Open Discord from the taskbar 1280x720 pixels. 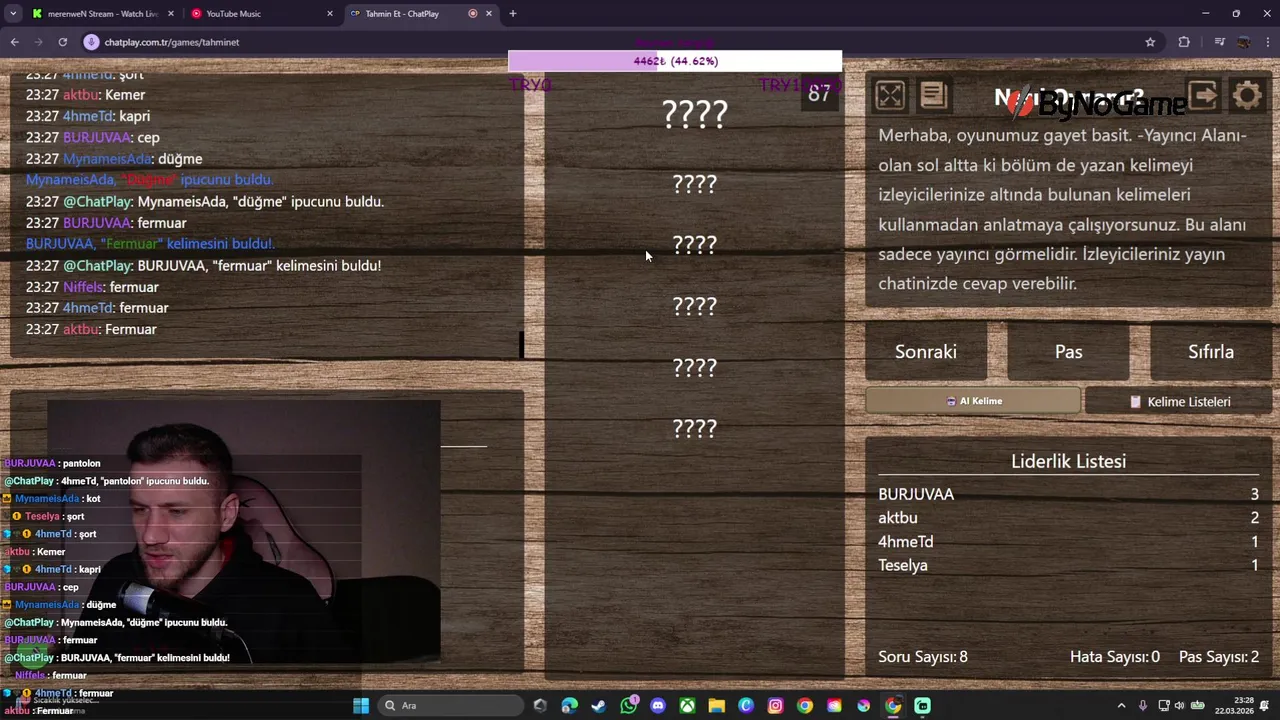tap(657, 705)
